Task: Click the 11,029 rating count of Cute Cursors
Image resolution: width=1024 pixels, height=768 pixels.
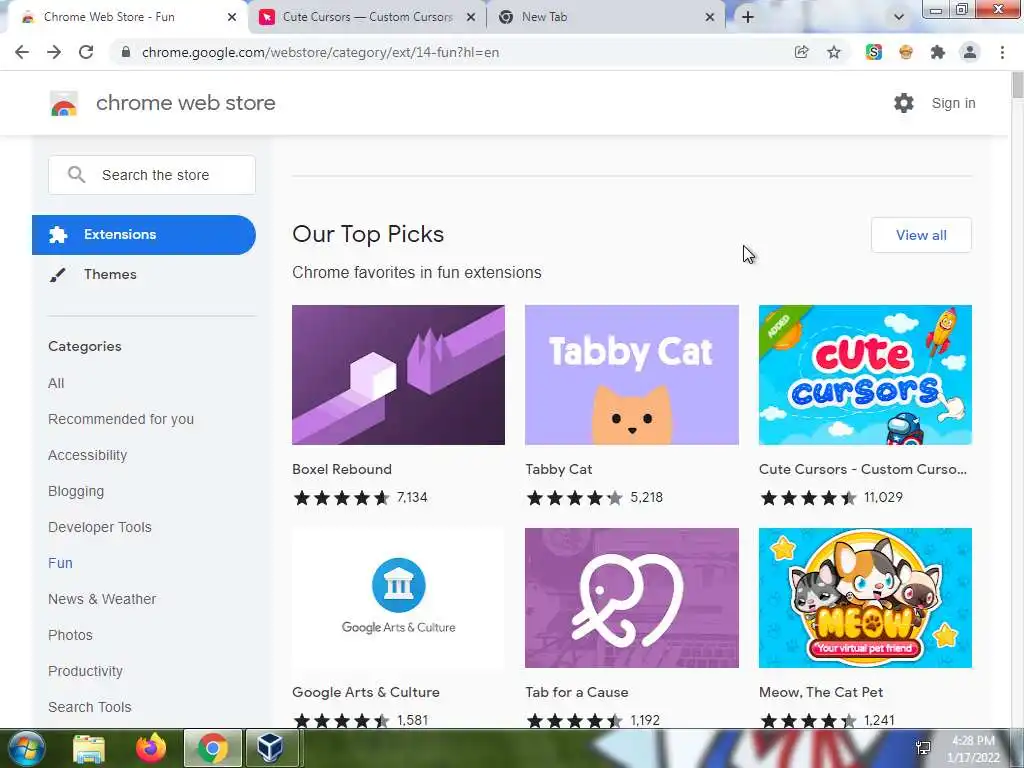Action: coord(883,498)
